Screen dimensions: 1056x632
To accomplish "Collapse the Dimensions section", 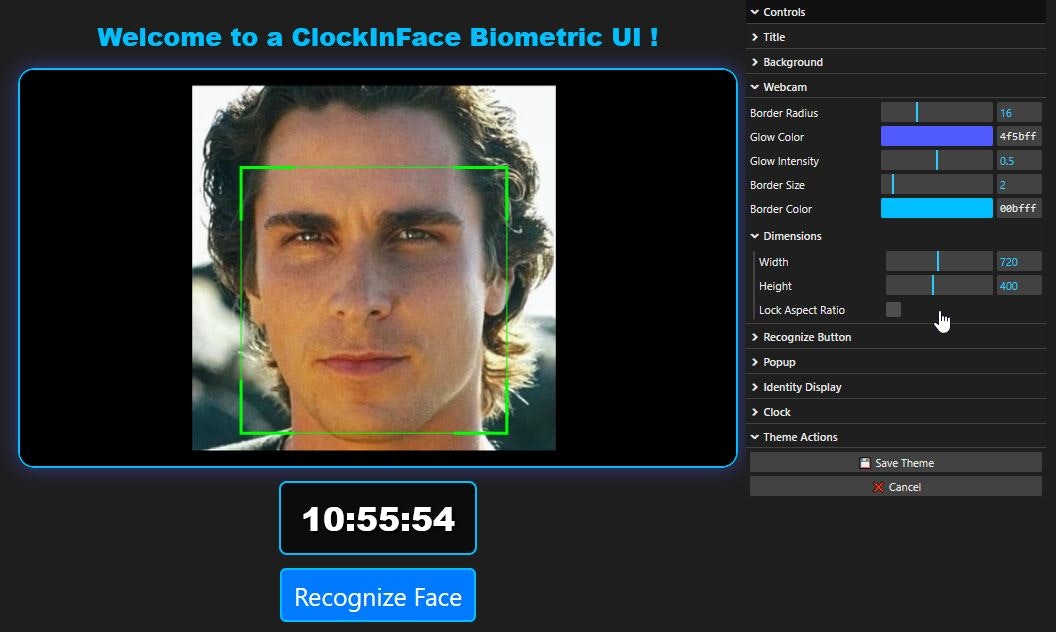I will [x=789, y=236].
